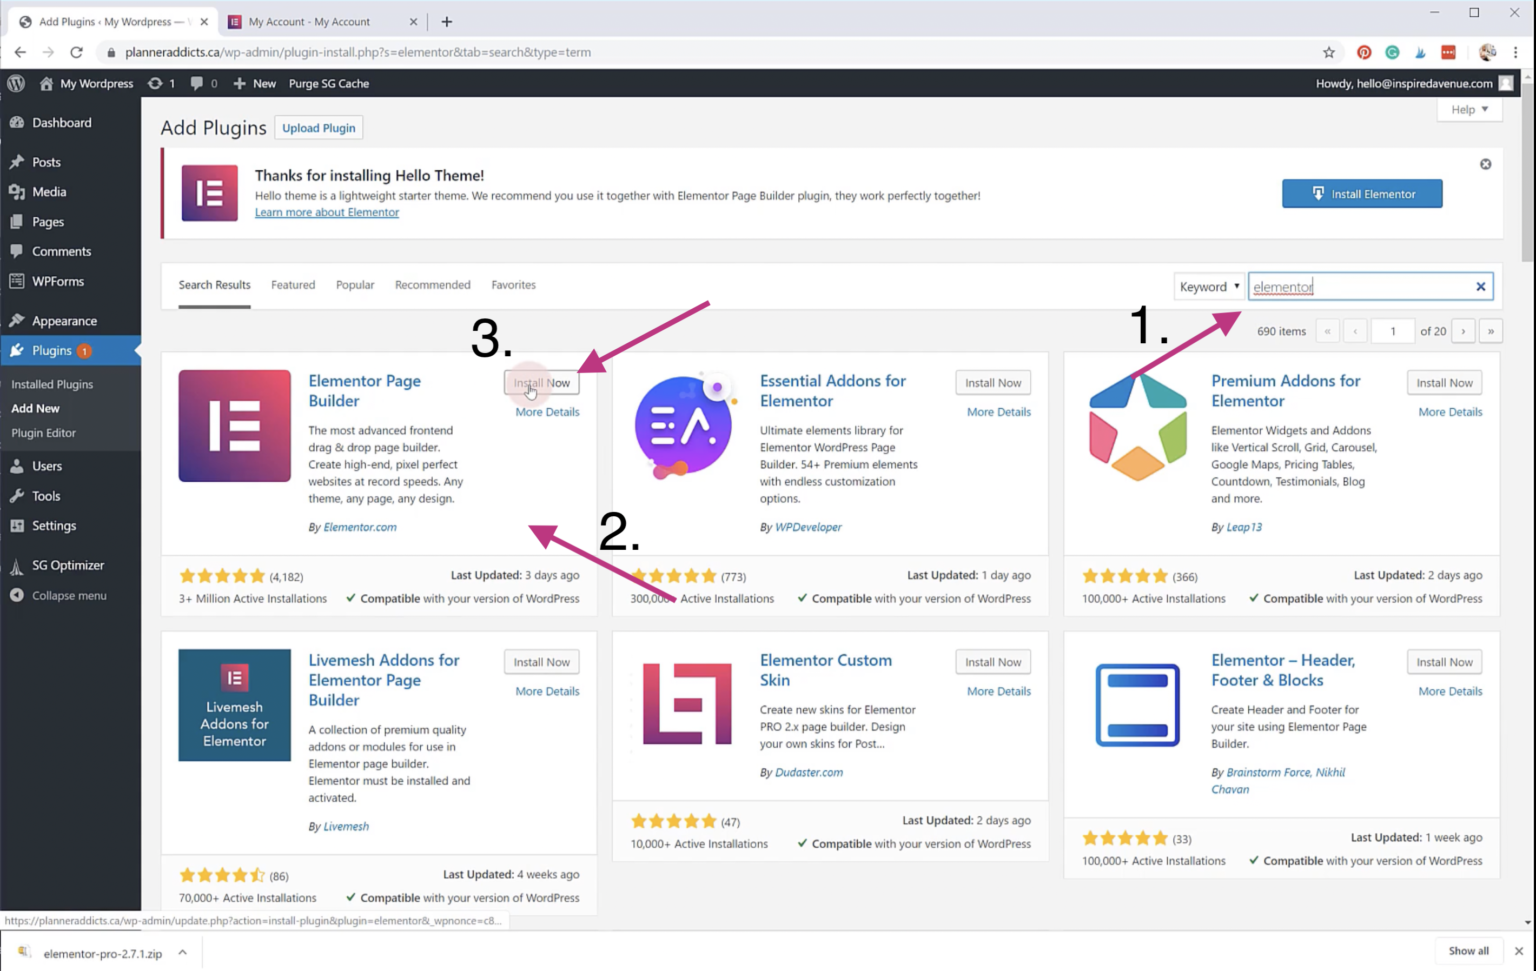Collapse the admin sidebar menu
Viewport: 1536px width, 971px height.
[58, 595]
